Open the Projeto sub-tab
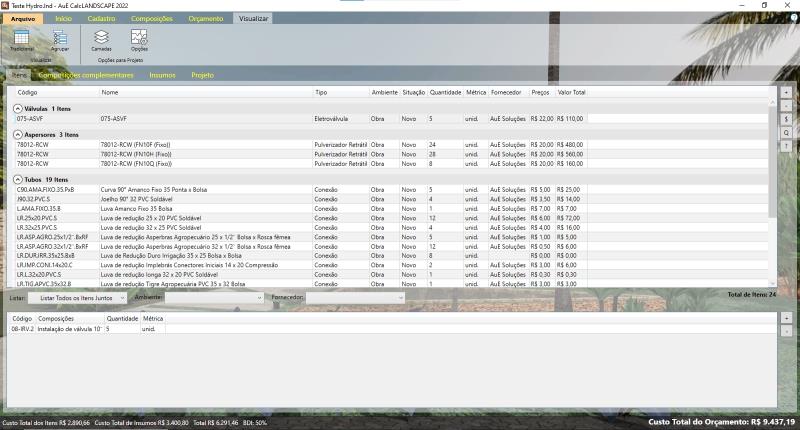Viewport: 800px width, 430px height. point(203,75)
